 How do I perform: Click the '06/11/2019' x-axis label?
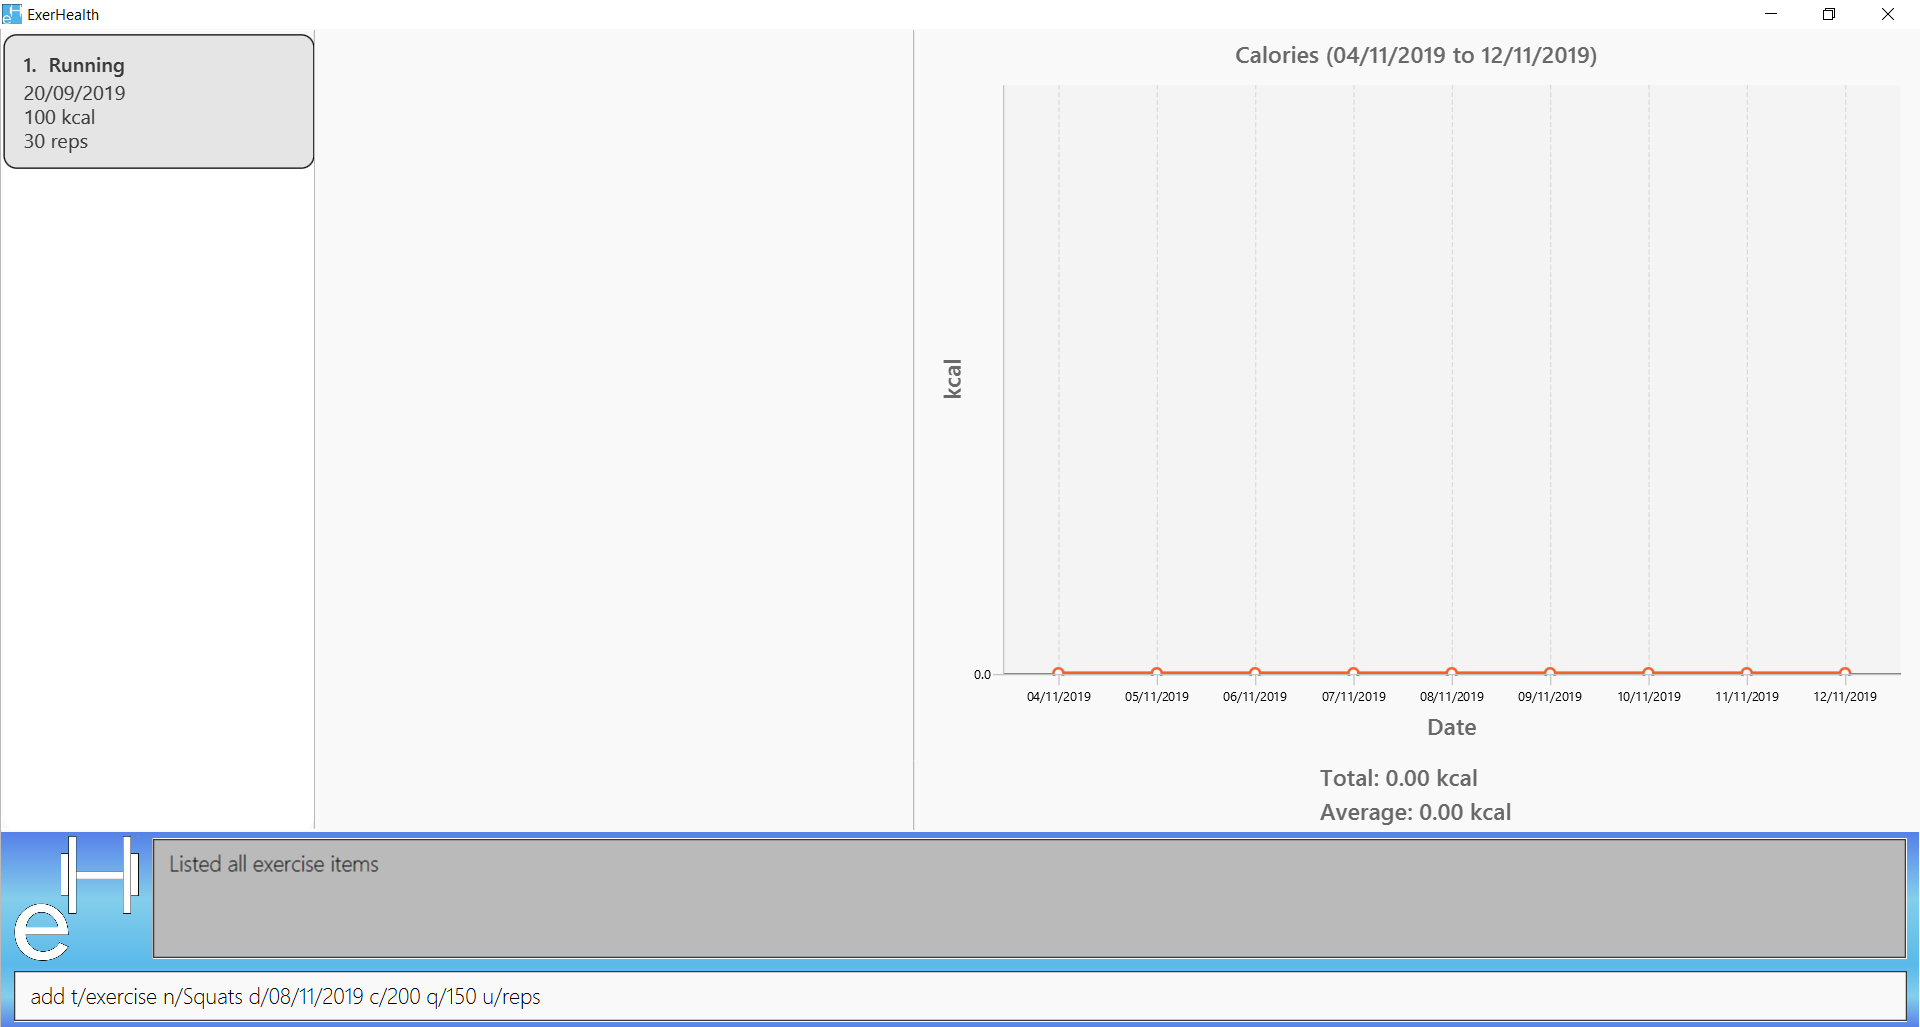click(1255, 697)
